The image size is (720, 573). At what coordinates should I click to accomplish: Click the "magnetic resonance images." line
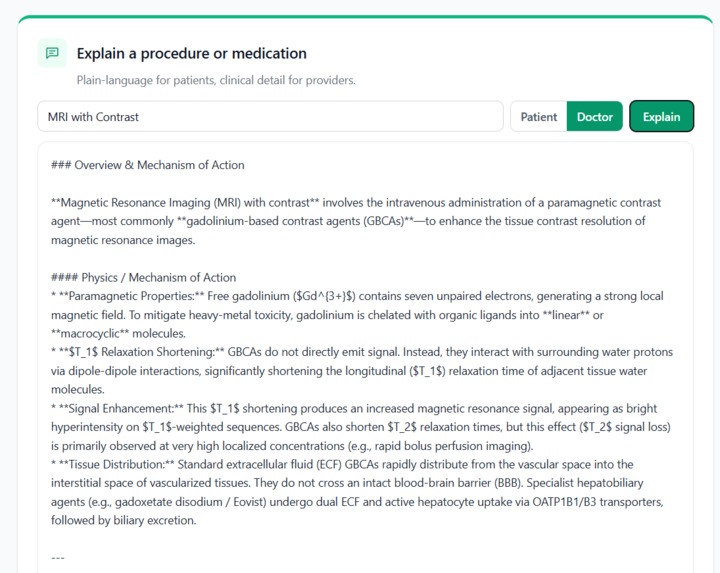[x=123, y=240]
